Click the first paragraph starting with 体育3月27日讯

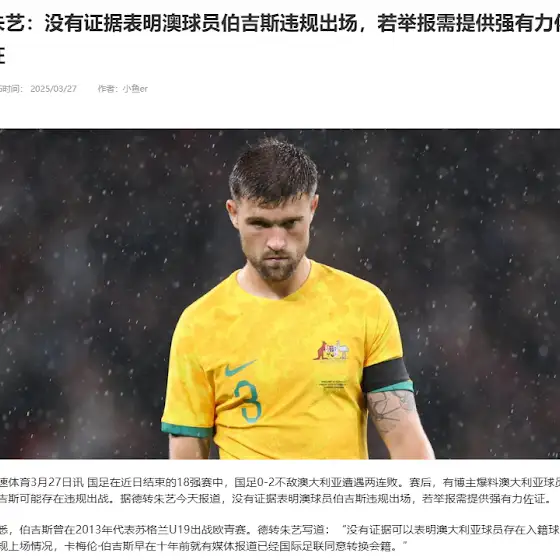click(280, 490)
